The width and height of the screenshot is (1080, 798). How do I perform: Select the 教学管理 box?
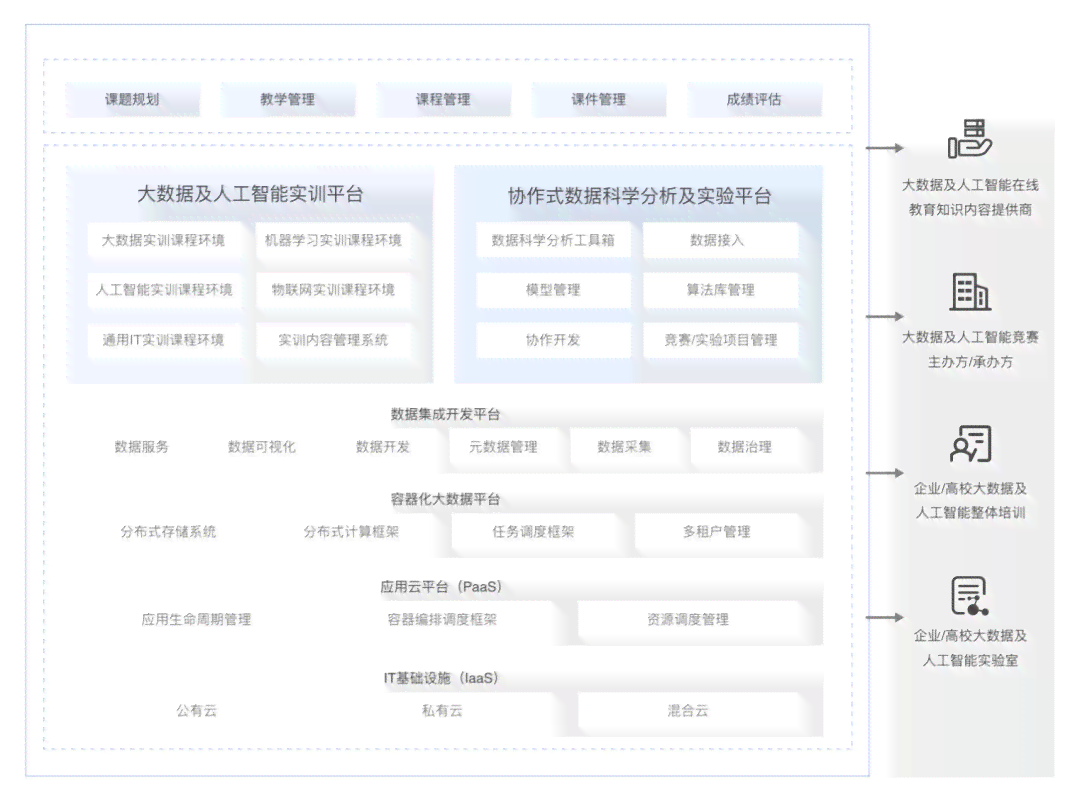tap(288, 100)
